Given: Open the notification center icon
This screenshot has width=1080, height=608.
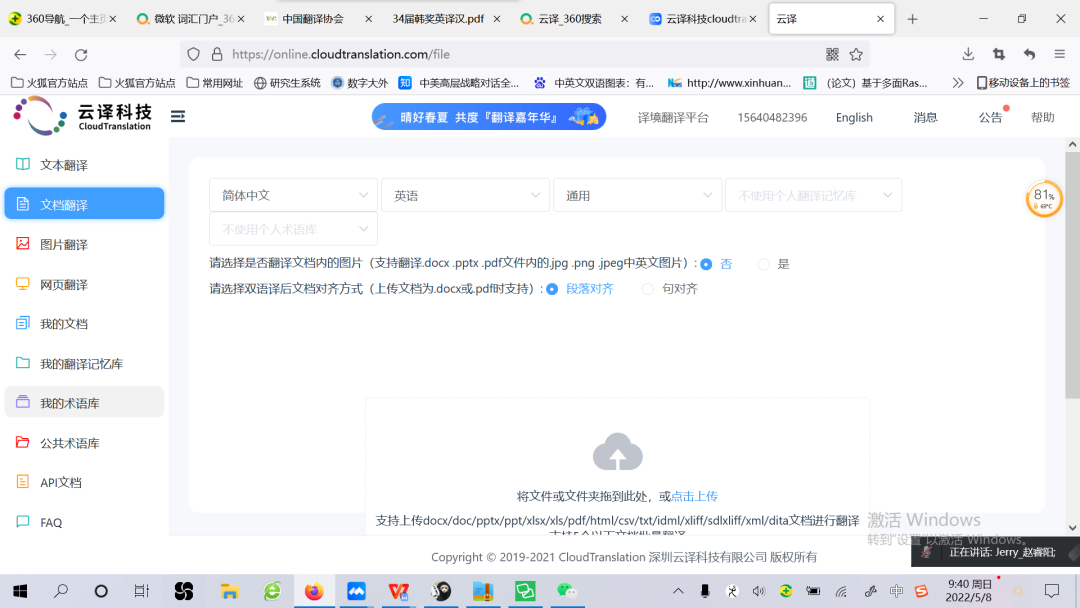Looking at the screenshot, I should (x=1052, y=591).
